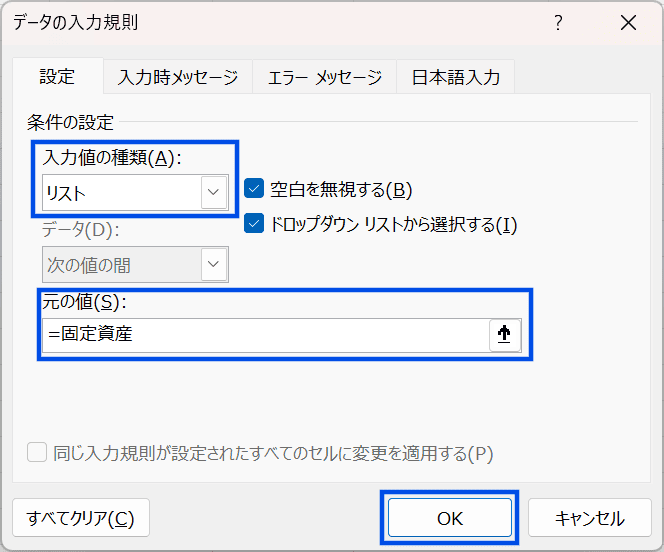This screenshot has height=552, width=664.
Task: Switch to the エラー メッセージ tab
Action: pos(324,77)
